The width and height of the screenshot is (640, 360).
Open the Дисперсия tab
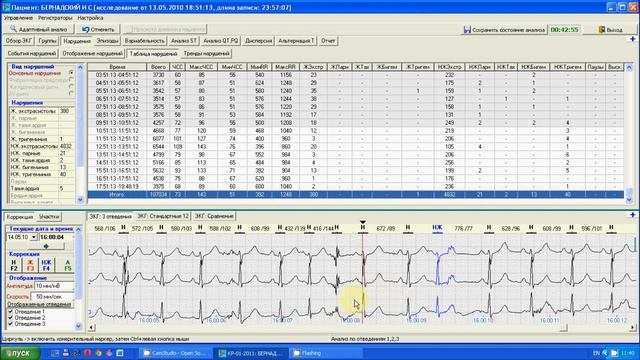[258, 41]
